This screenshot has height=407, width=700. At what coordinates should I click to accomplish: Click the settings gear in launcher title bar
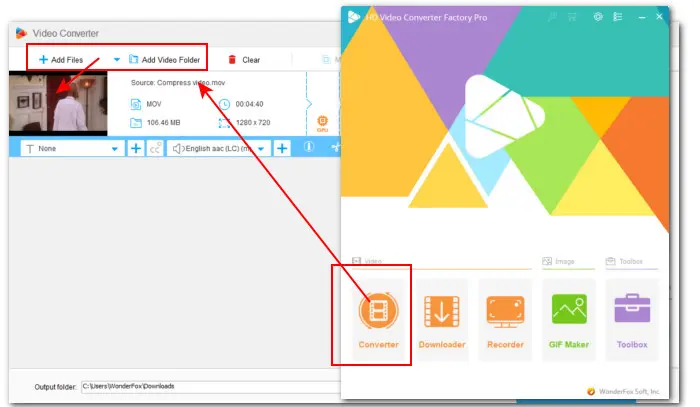598,18
